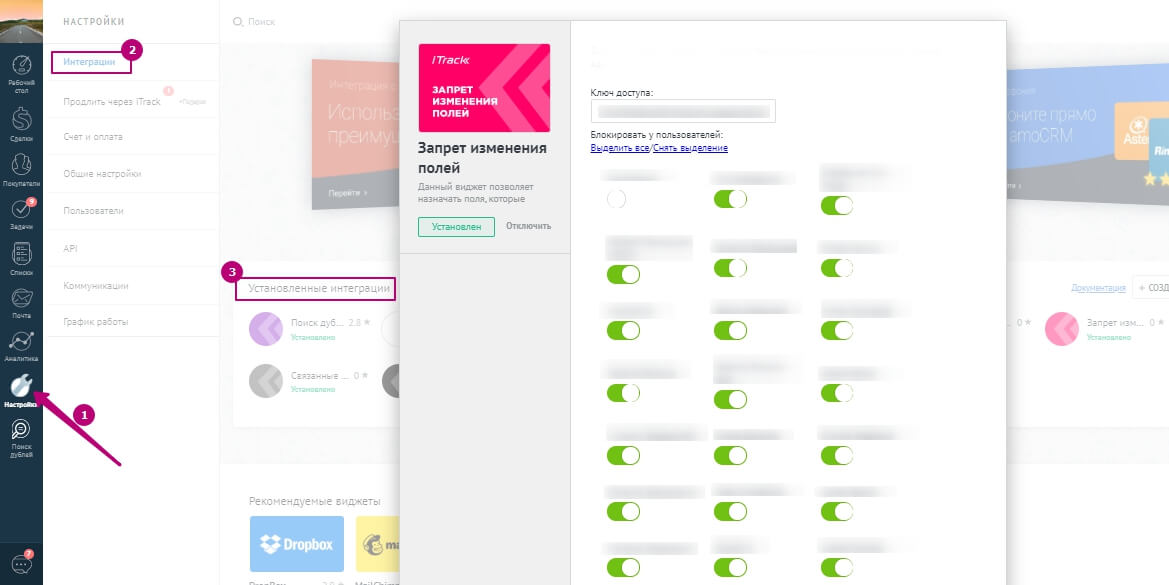
Task: Click the Установлен button
Action: pos(456,226)
